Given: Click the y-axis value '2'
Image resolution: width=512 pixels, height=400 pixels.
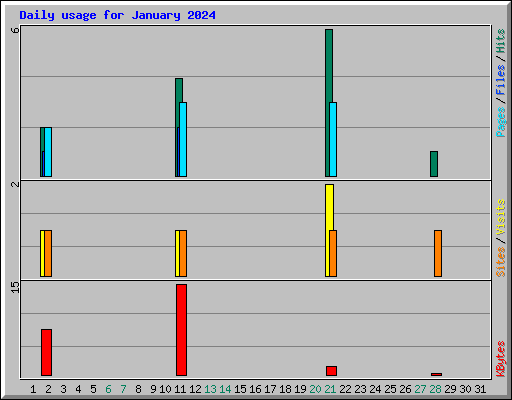Looking at the screenshot, I should 15,184.
